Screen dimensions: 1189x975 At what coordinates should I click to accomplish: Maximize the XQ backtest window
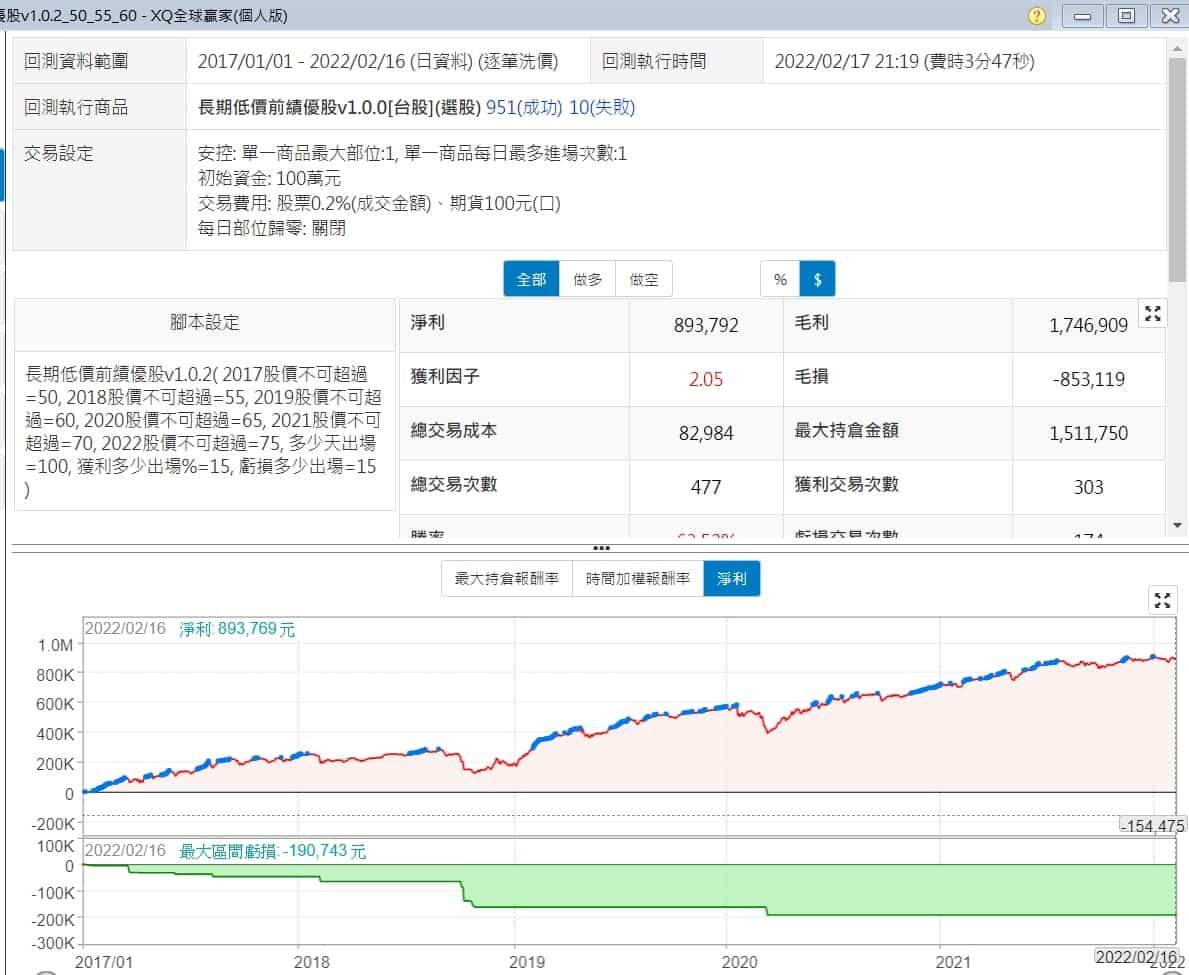tap(1126, 16)
